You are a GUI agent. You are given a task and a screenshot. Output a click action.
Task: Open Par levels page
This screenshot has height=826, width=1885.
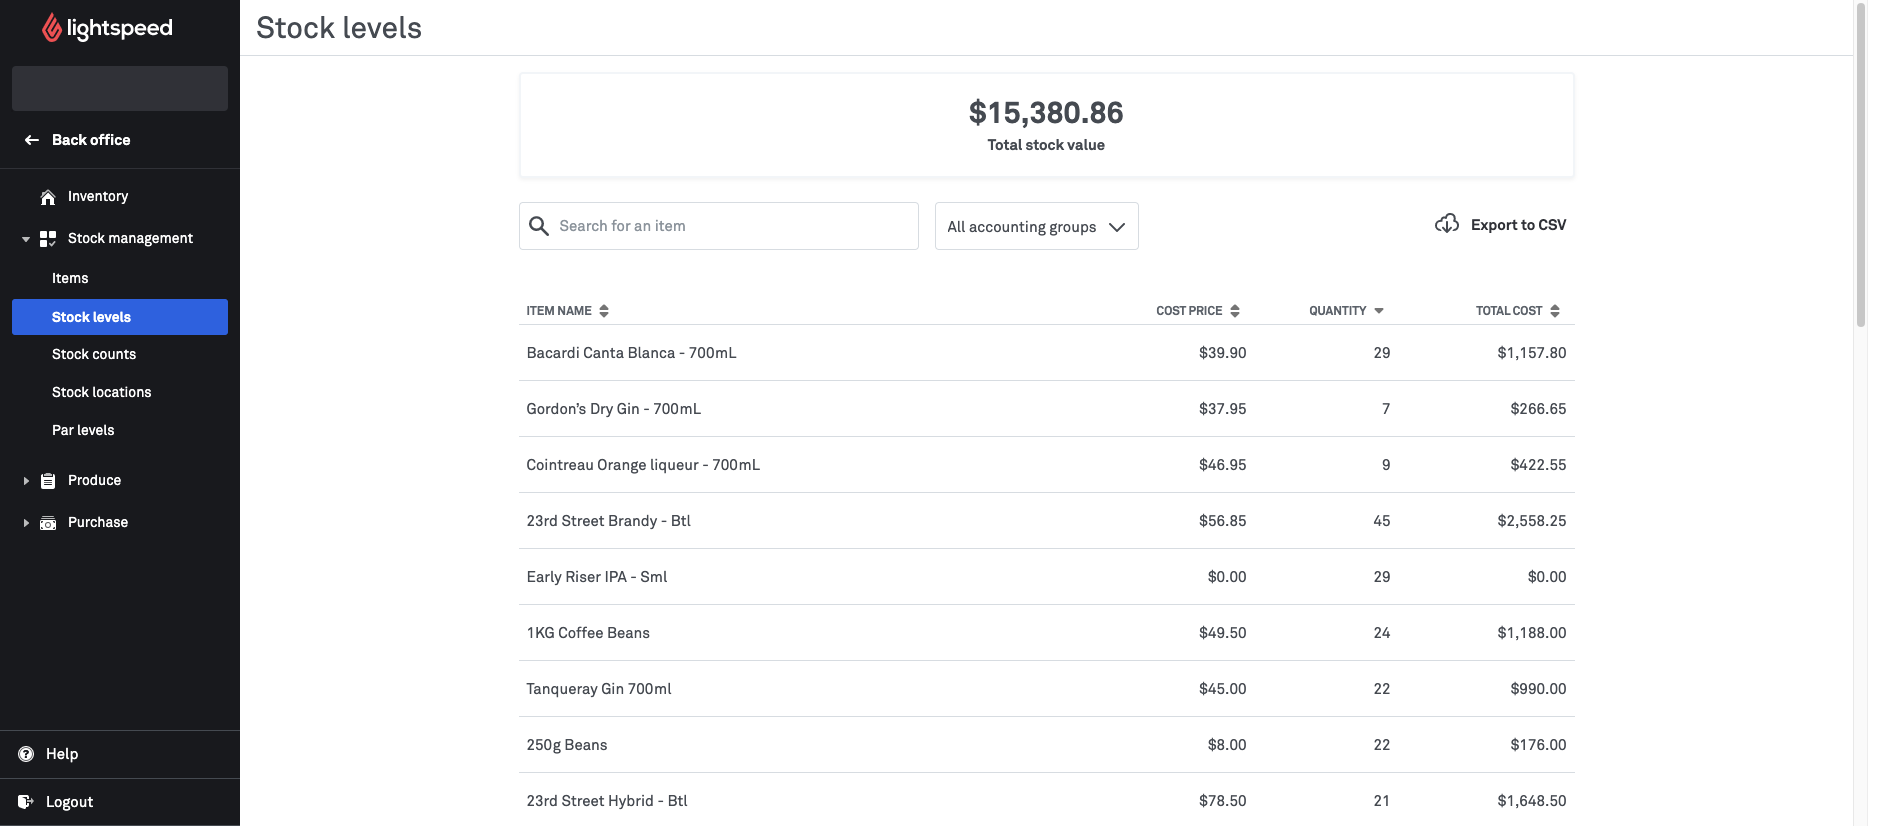click(x=83, y=430)
